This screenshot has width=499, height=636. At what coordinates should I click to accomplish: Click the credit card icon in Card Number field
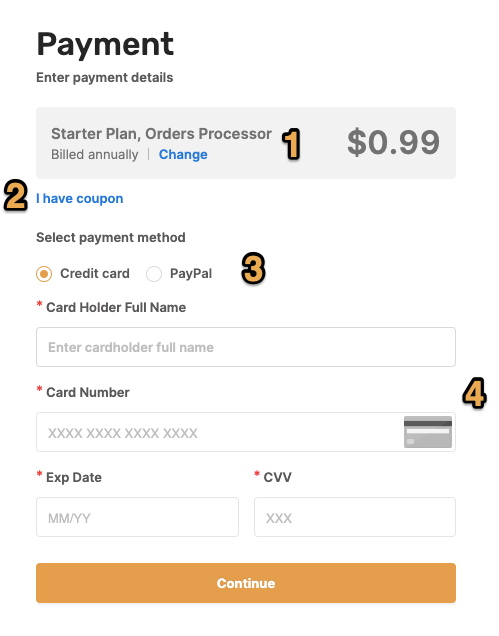pos(428,432)
